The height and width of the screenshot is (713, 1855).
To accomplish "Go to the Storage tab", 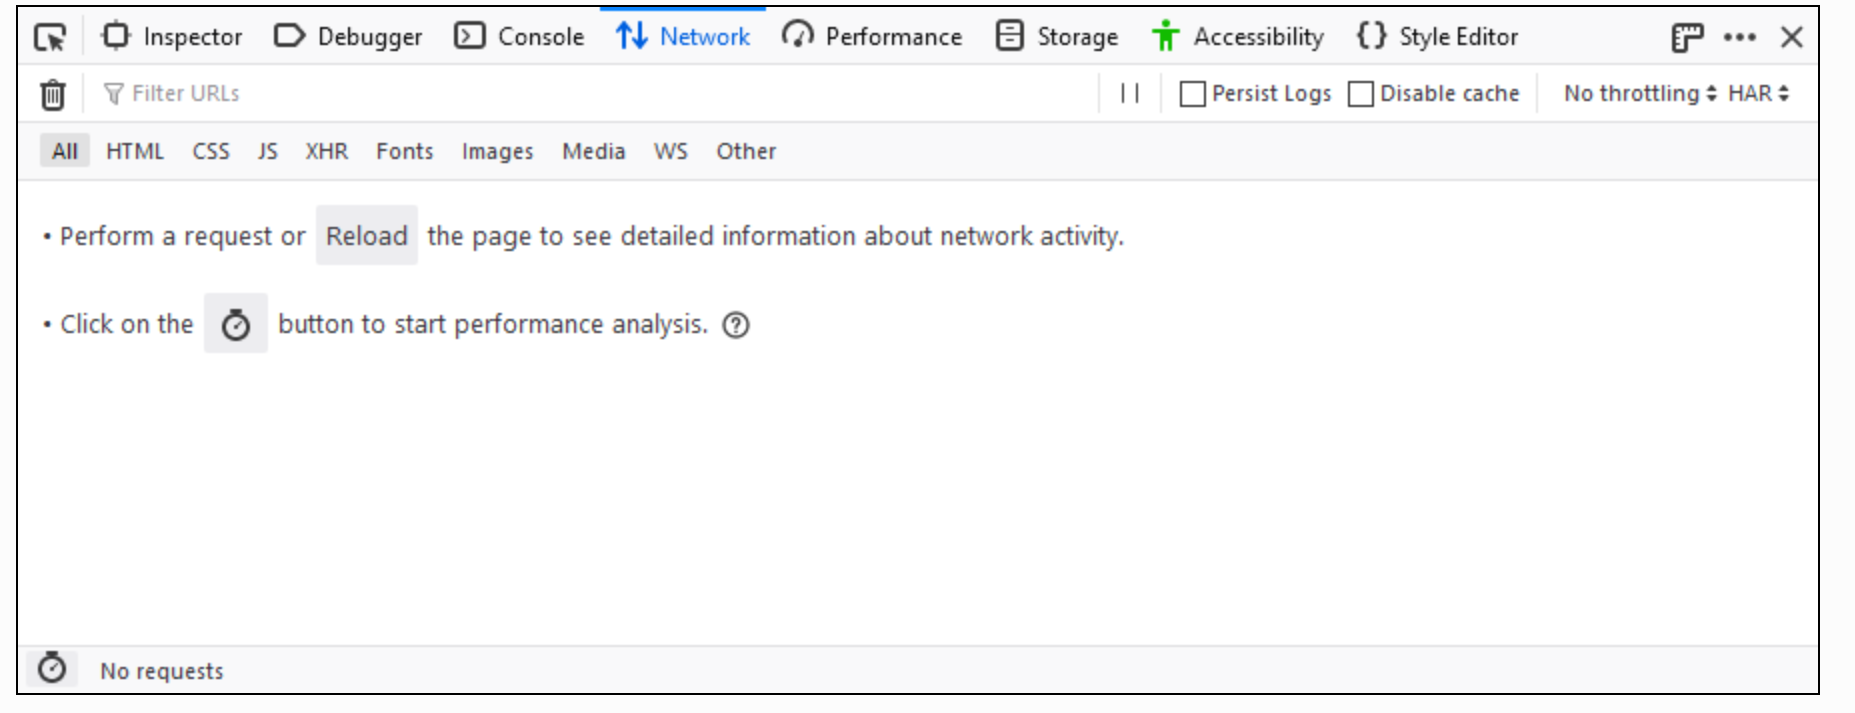I will coord(1058,37).
